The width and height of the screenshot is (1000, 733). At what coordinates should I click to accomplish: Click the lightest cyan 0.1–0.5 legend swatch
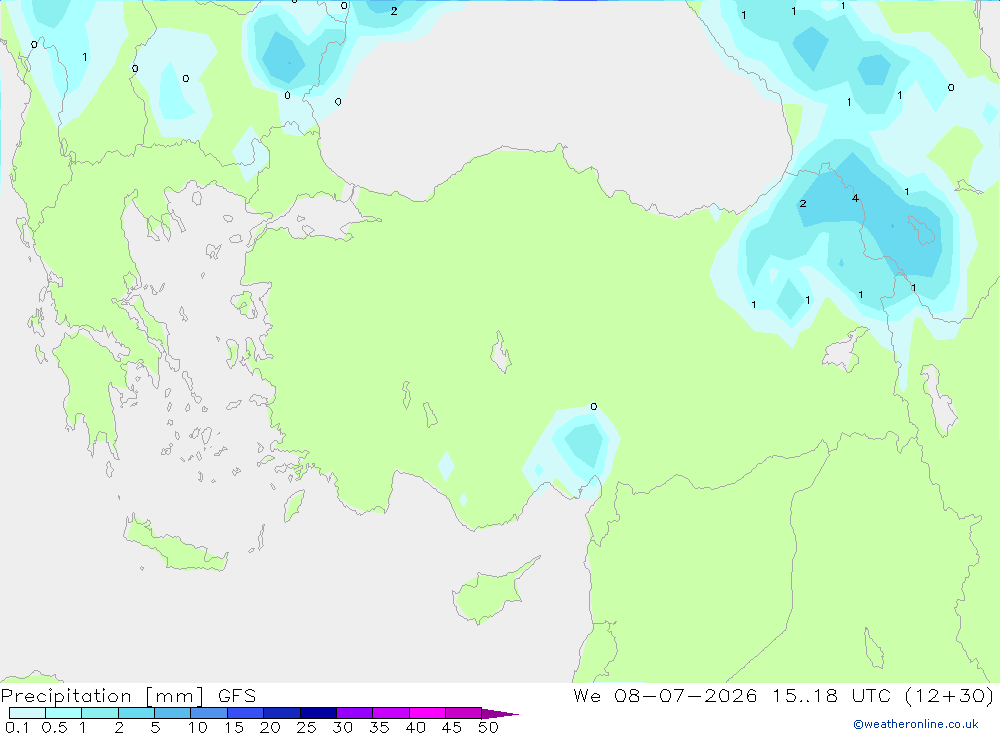27,713
